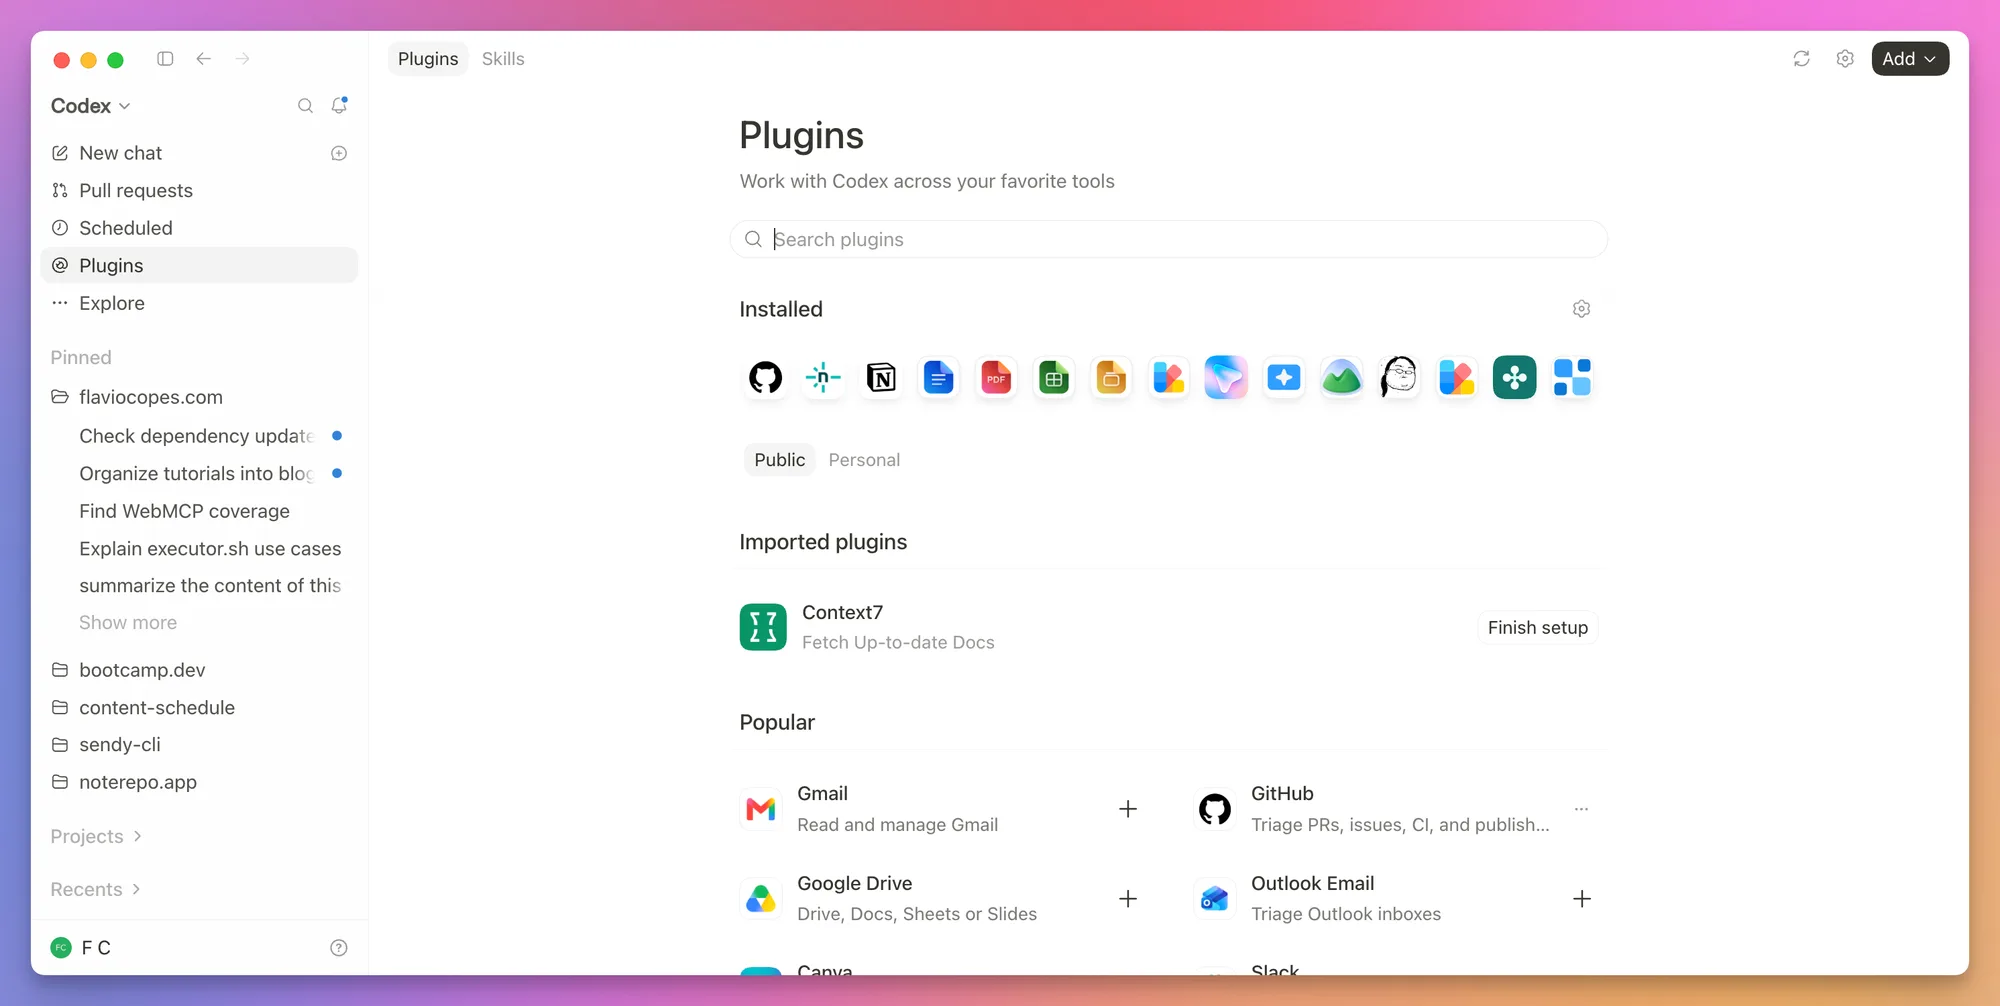
Task: Select Plugins in sidebar
Action: 199,265
